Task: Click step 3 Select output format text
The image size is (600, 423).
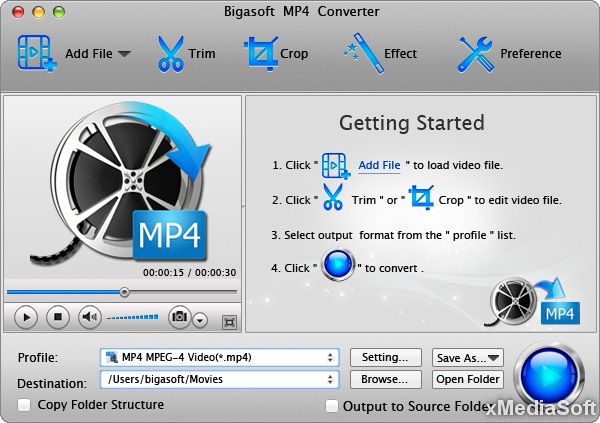Action: [393, 235]
